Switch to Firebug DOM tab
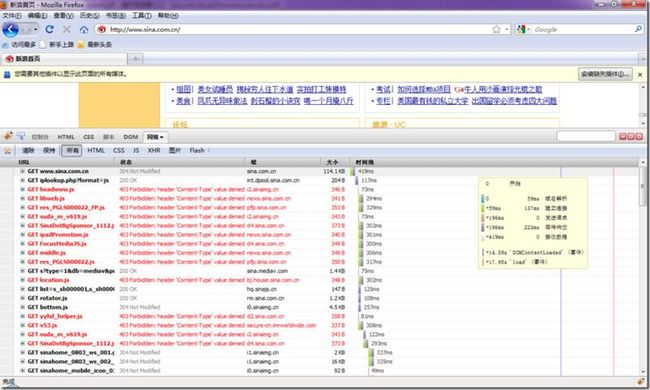 click(131, 137)
